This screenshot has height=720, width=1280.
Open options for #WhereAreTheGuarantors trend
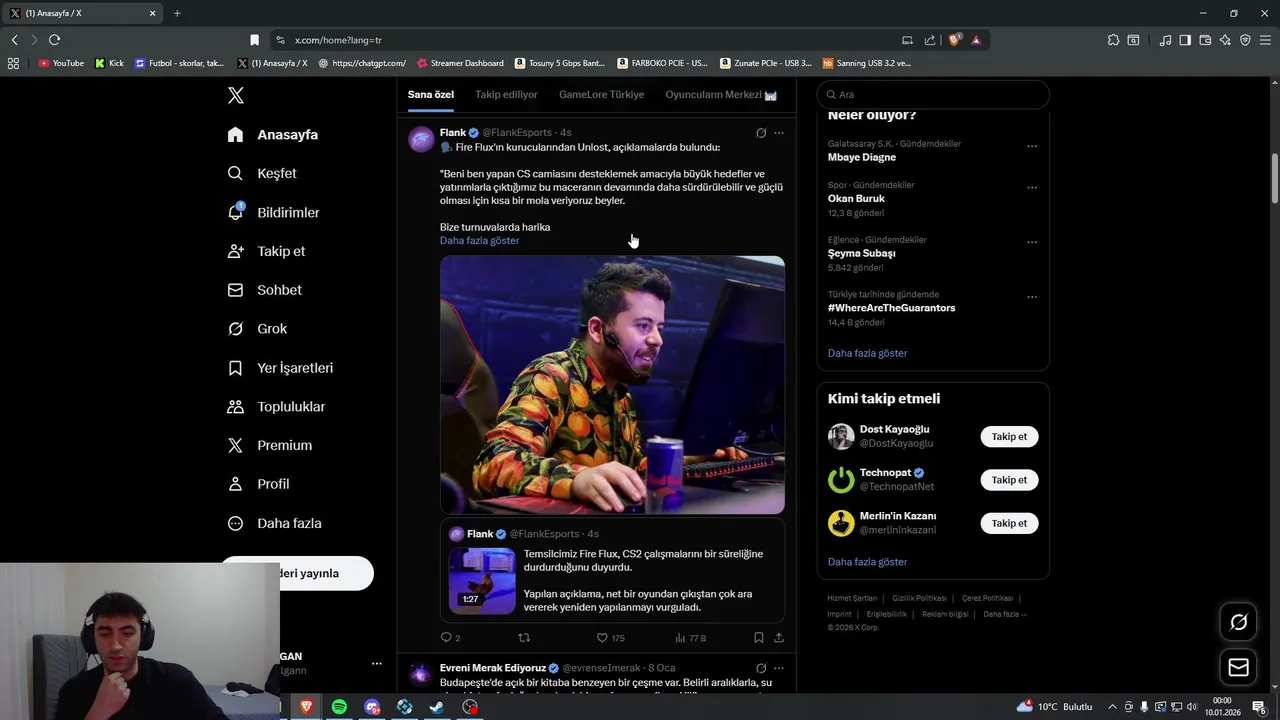coord(1032,298)
